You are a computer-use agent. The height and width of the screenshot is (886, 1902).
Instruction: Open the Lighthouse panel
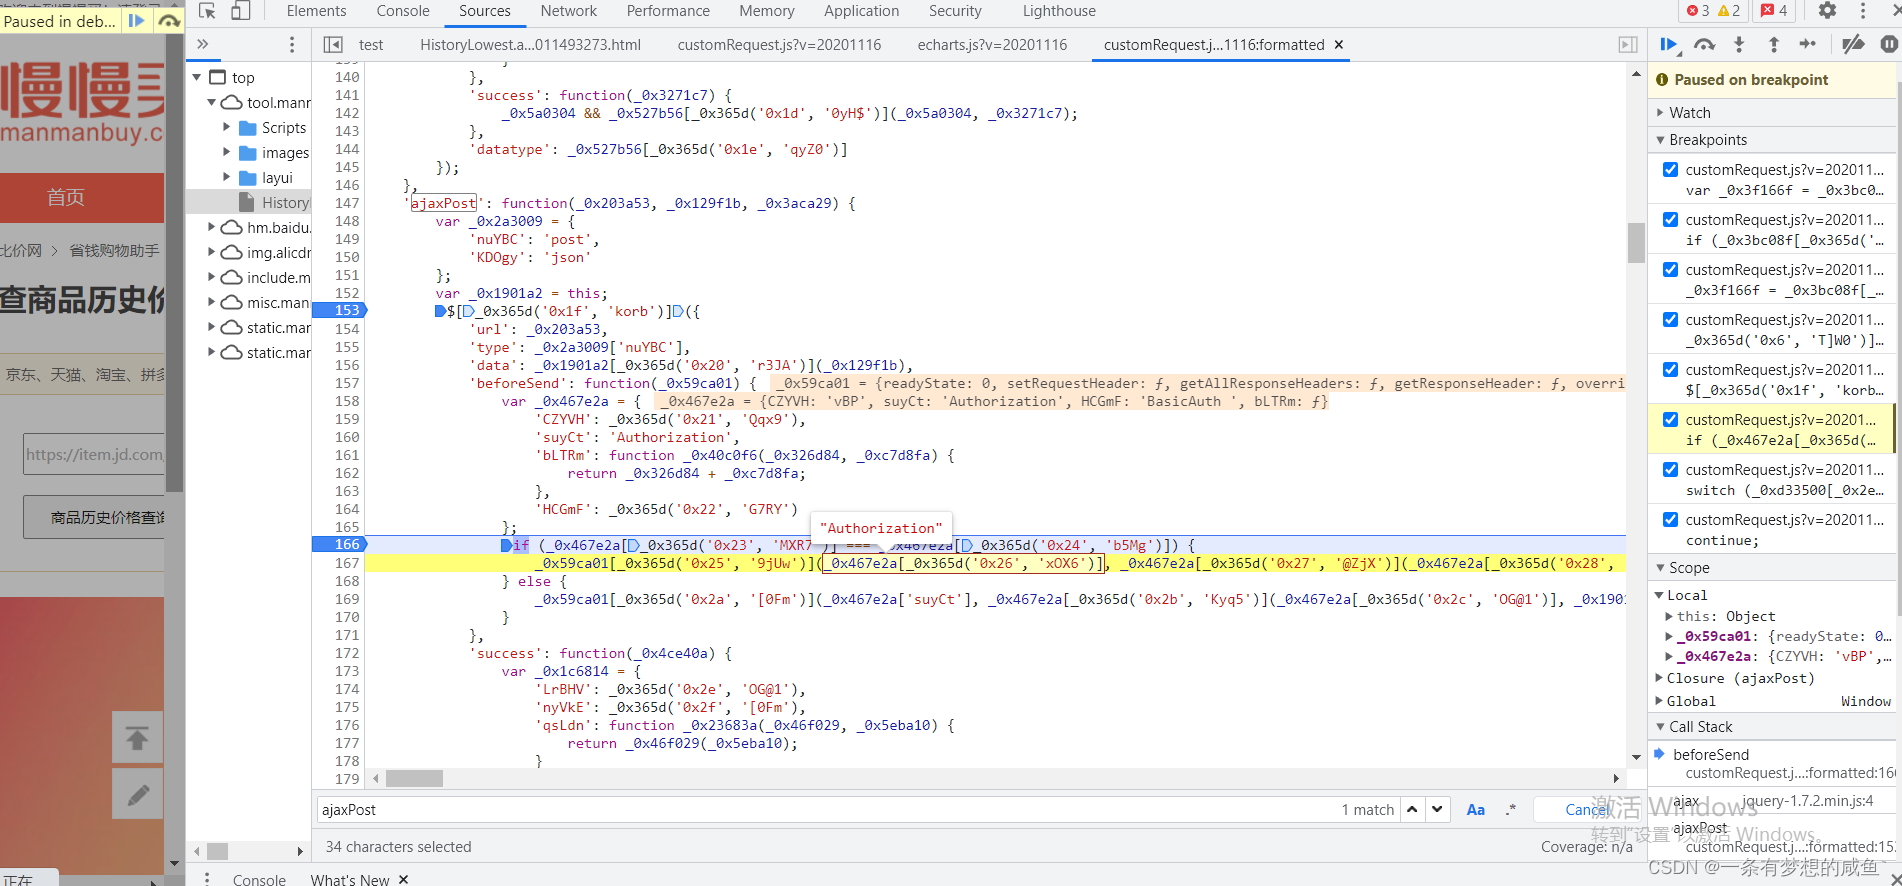(1059, 11)
